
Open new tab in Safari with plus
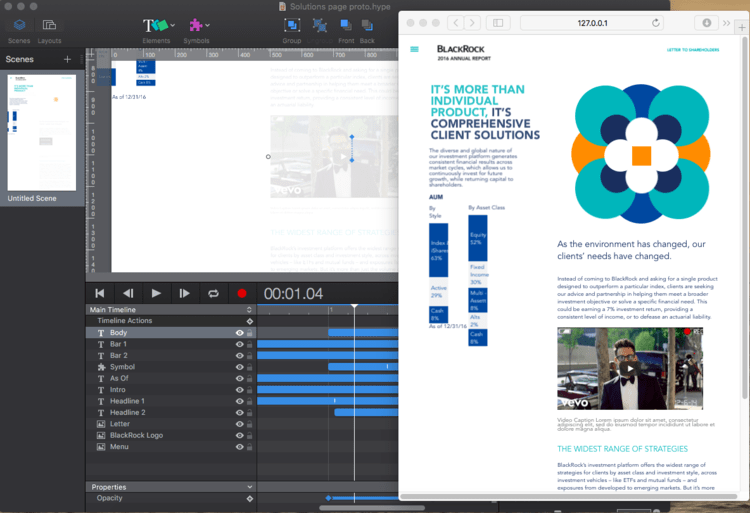pyautogui.click(x=742, y=27)
